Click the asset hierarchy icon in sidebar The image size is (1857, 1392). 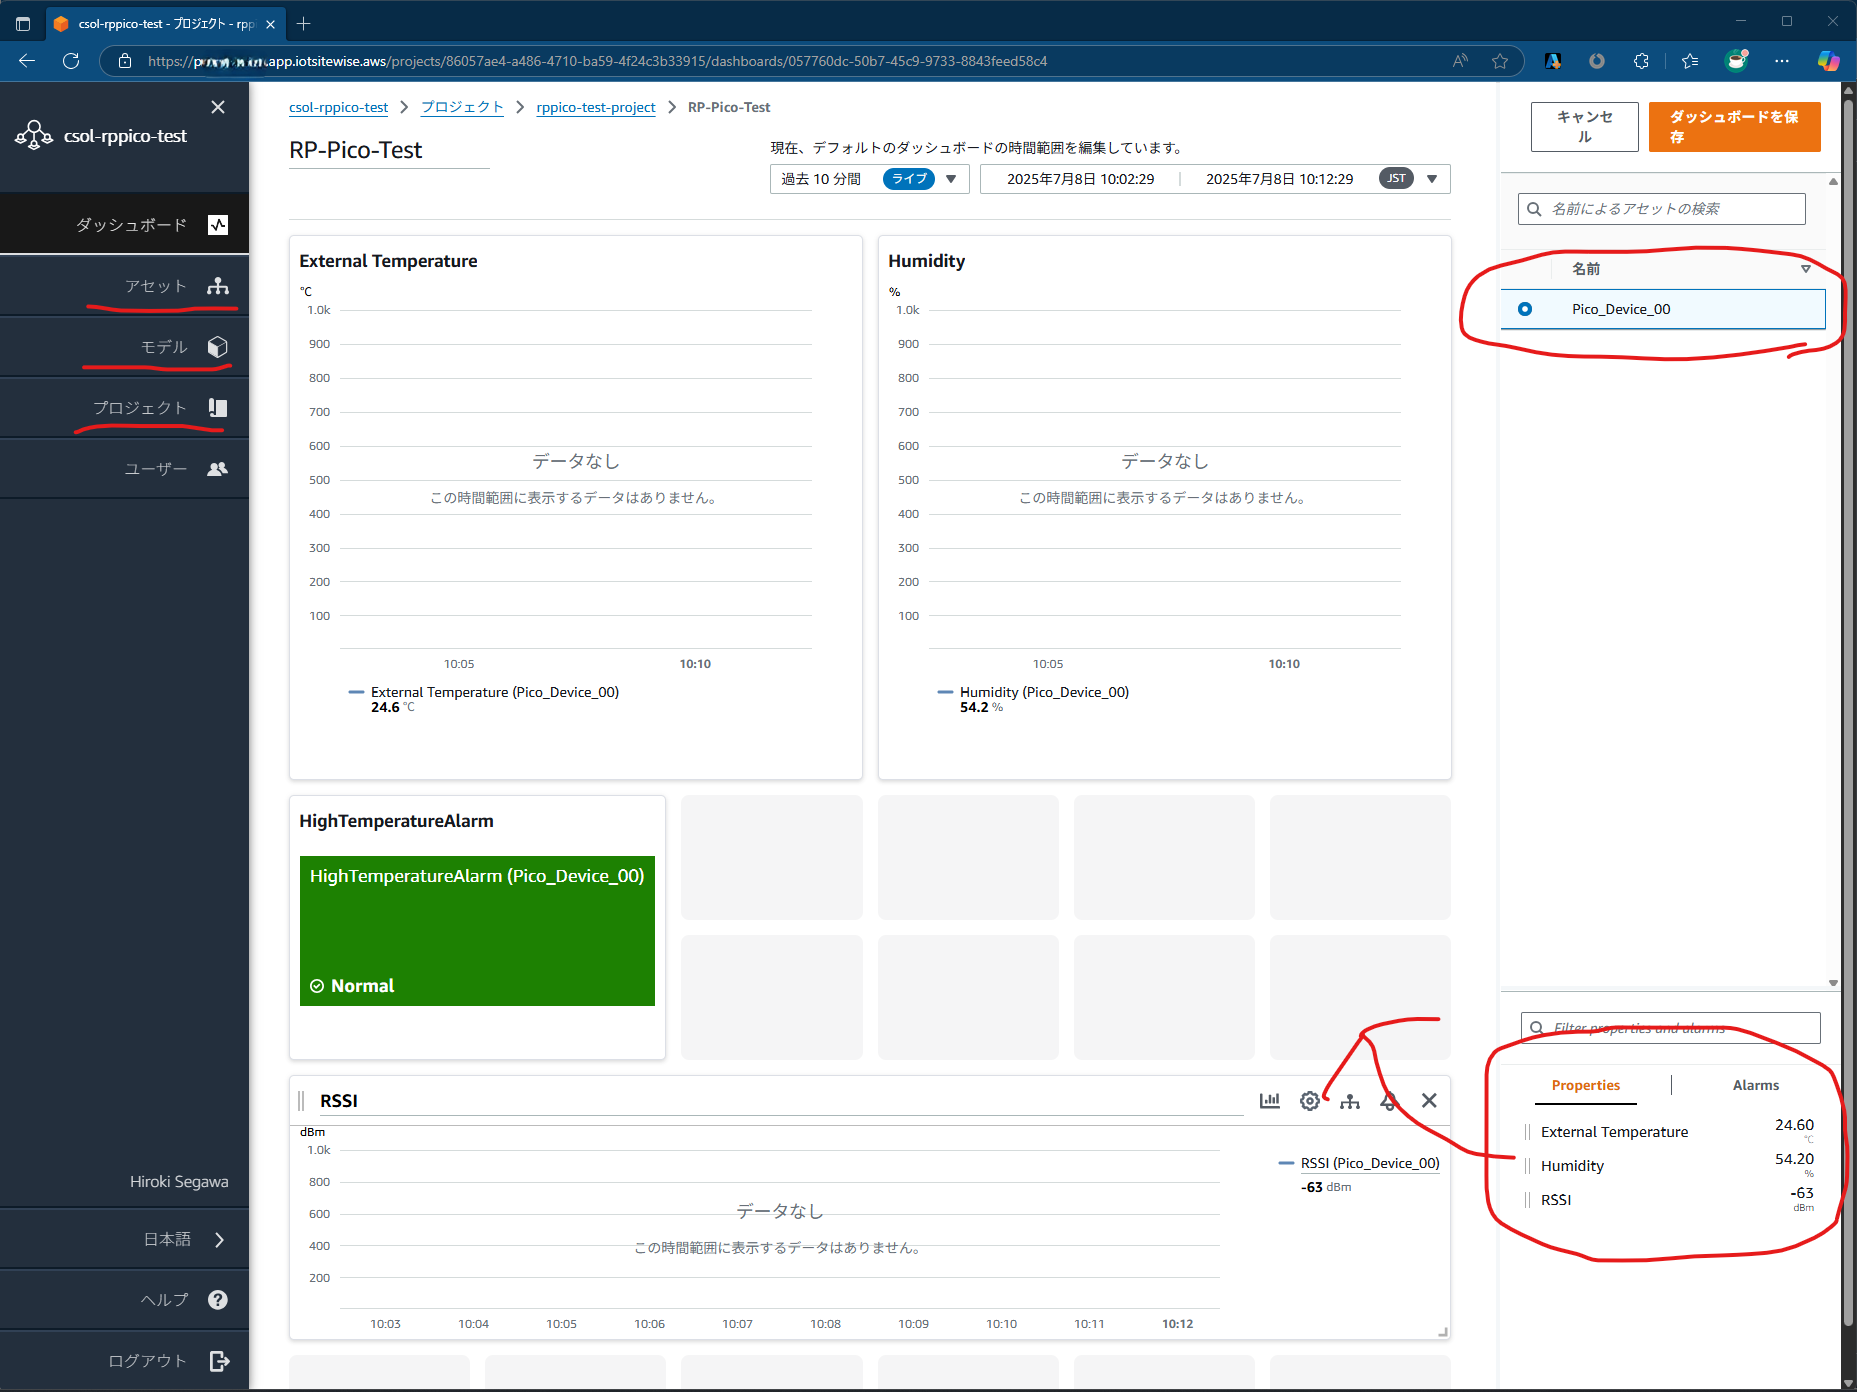click(x=218, y=286)
